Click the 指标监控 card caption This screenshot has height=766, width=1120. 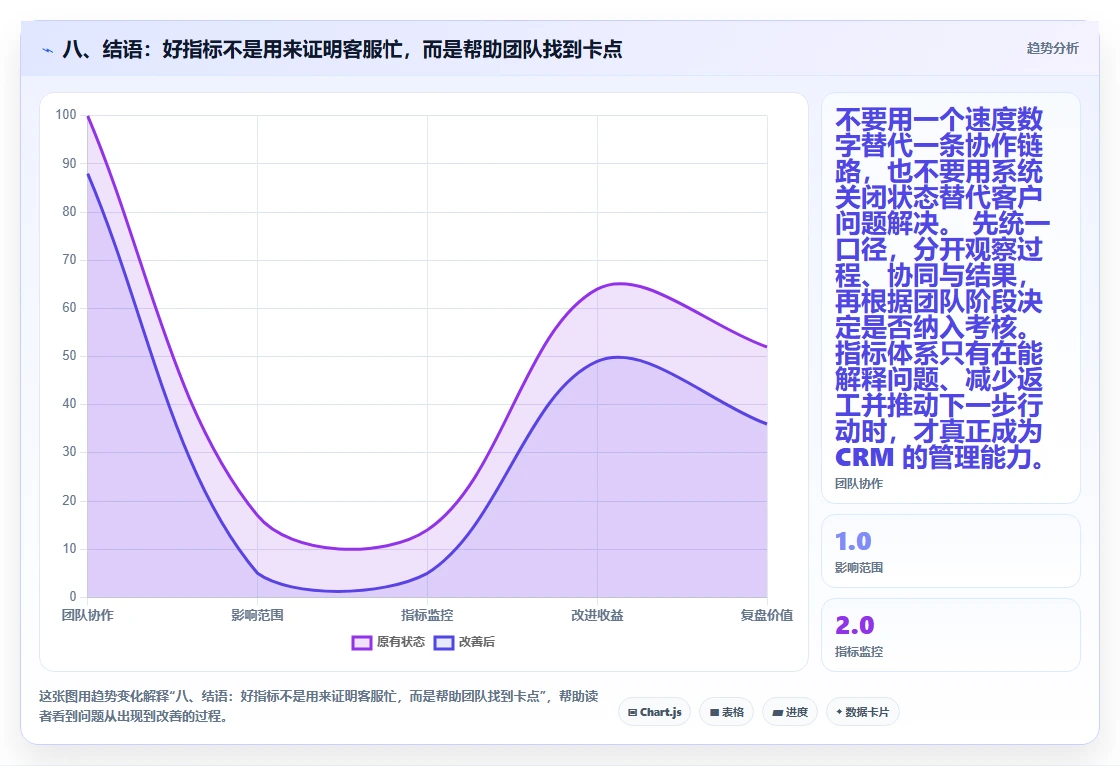(859, 652)
